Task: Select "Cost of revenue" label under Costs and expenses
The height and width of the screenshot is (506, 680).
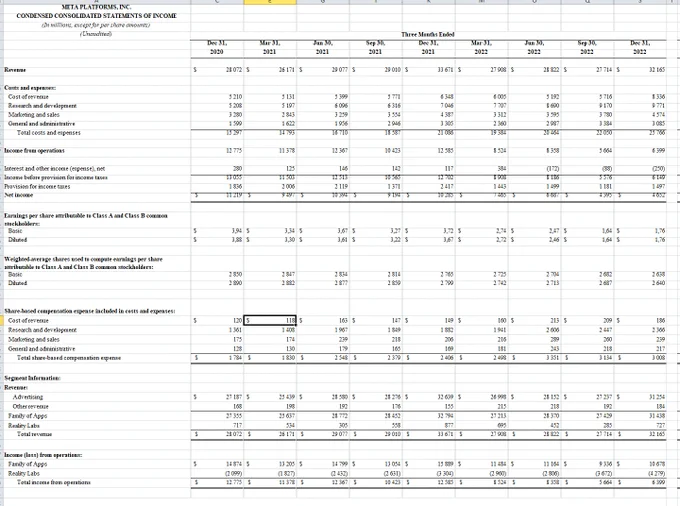Action: pos(28,97)
